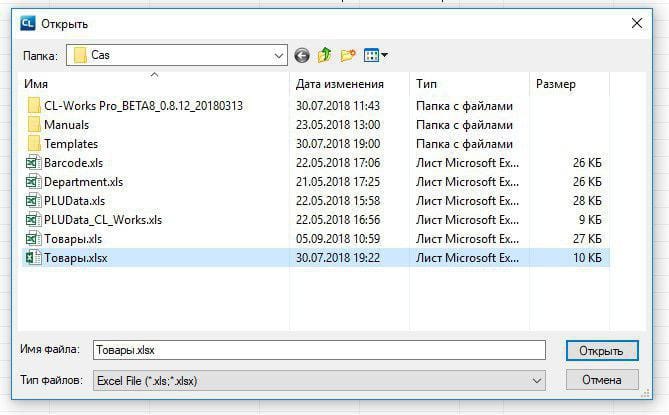Select the Templates folder icon
The height and width of the screenshot is (415, 669).
pos(34,144)
